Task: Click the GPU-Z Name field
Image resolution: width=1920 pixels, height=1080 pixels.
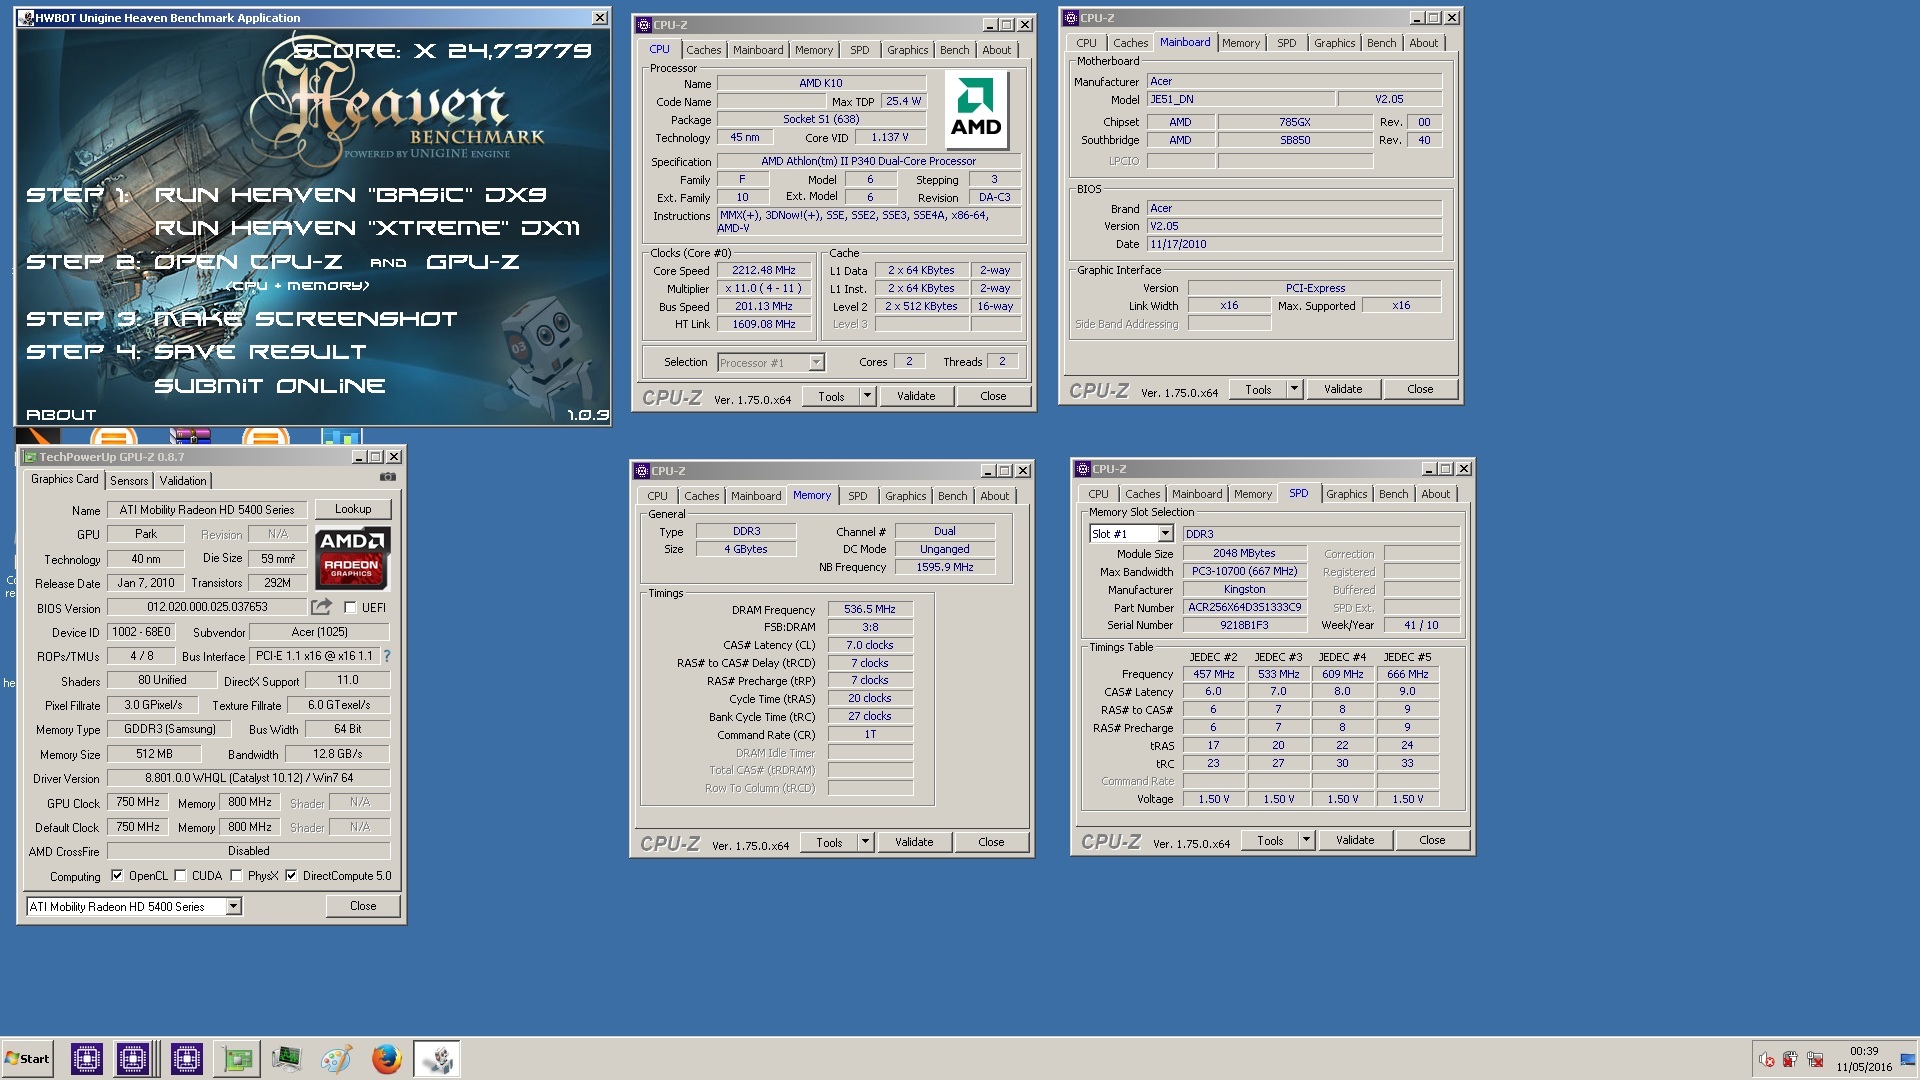Action: (206, 509)
